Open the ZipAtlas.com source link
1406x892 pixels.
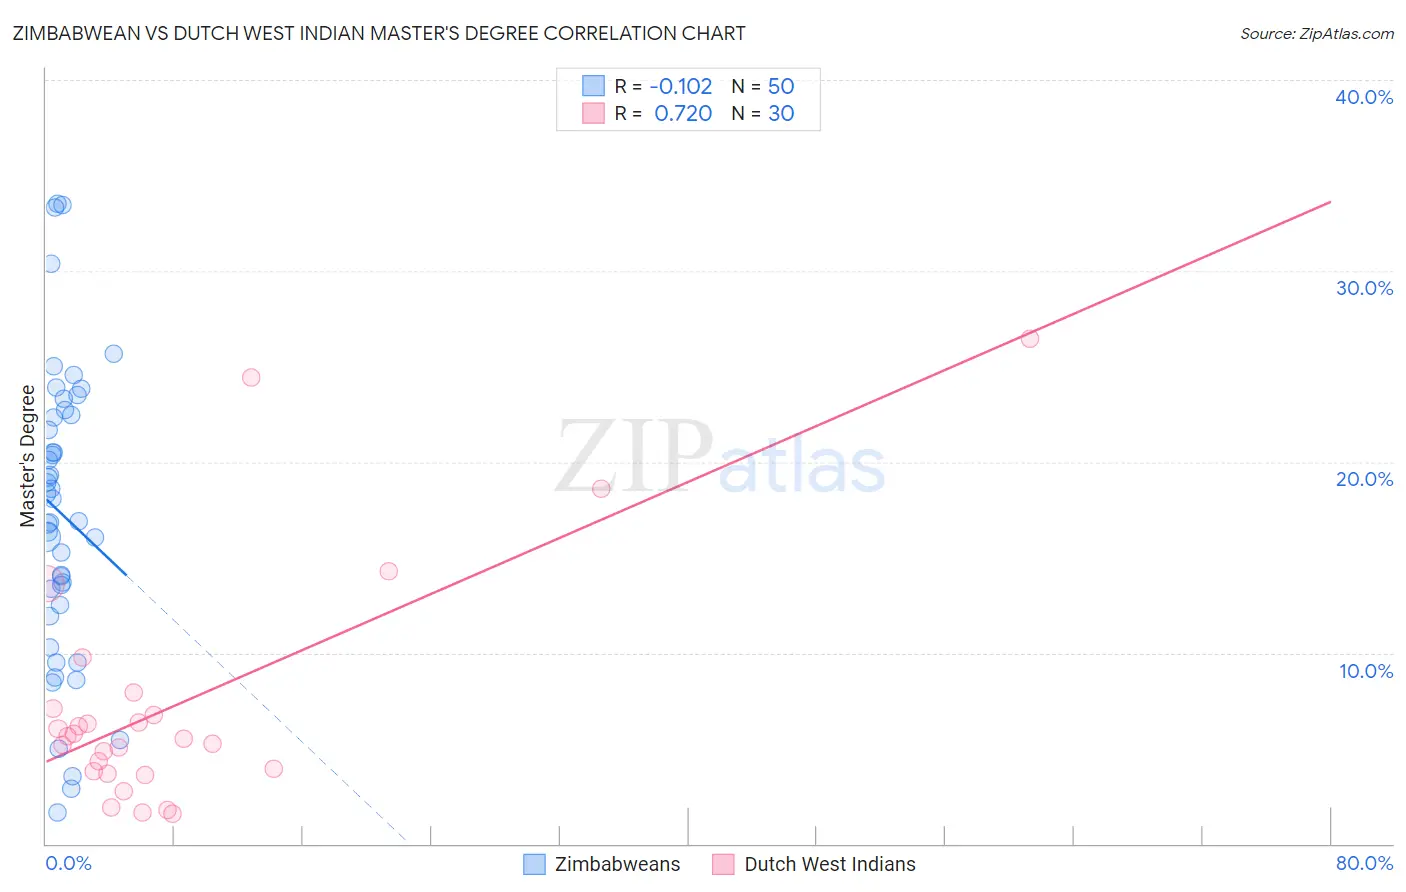tap(1317, 33)
